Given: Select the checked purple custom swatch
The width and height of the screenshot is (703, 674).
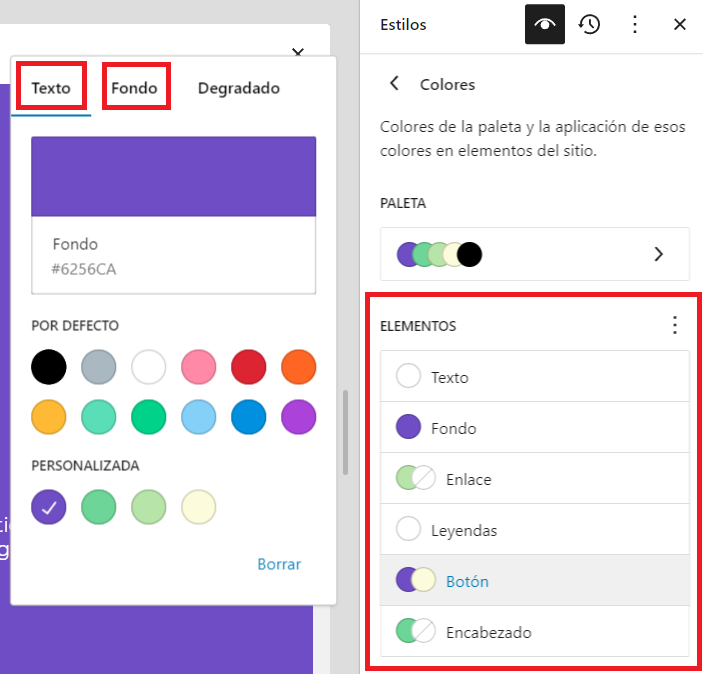Looking at the screenshot, I should click(49, 507).
